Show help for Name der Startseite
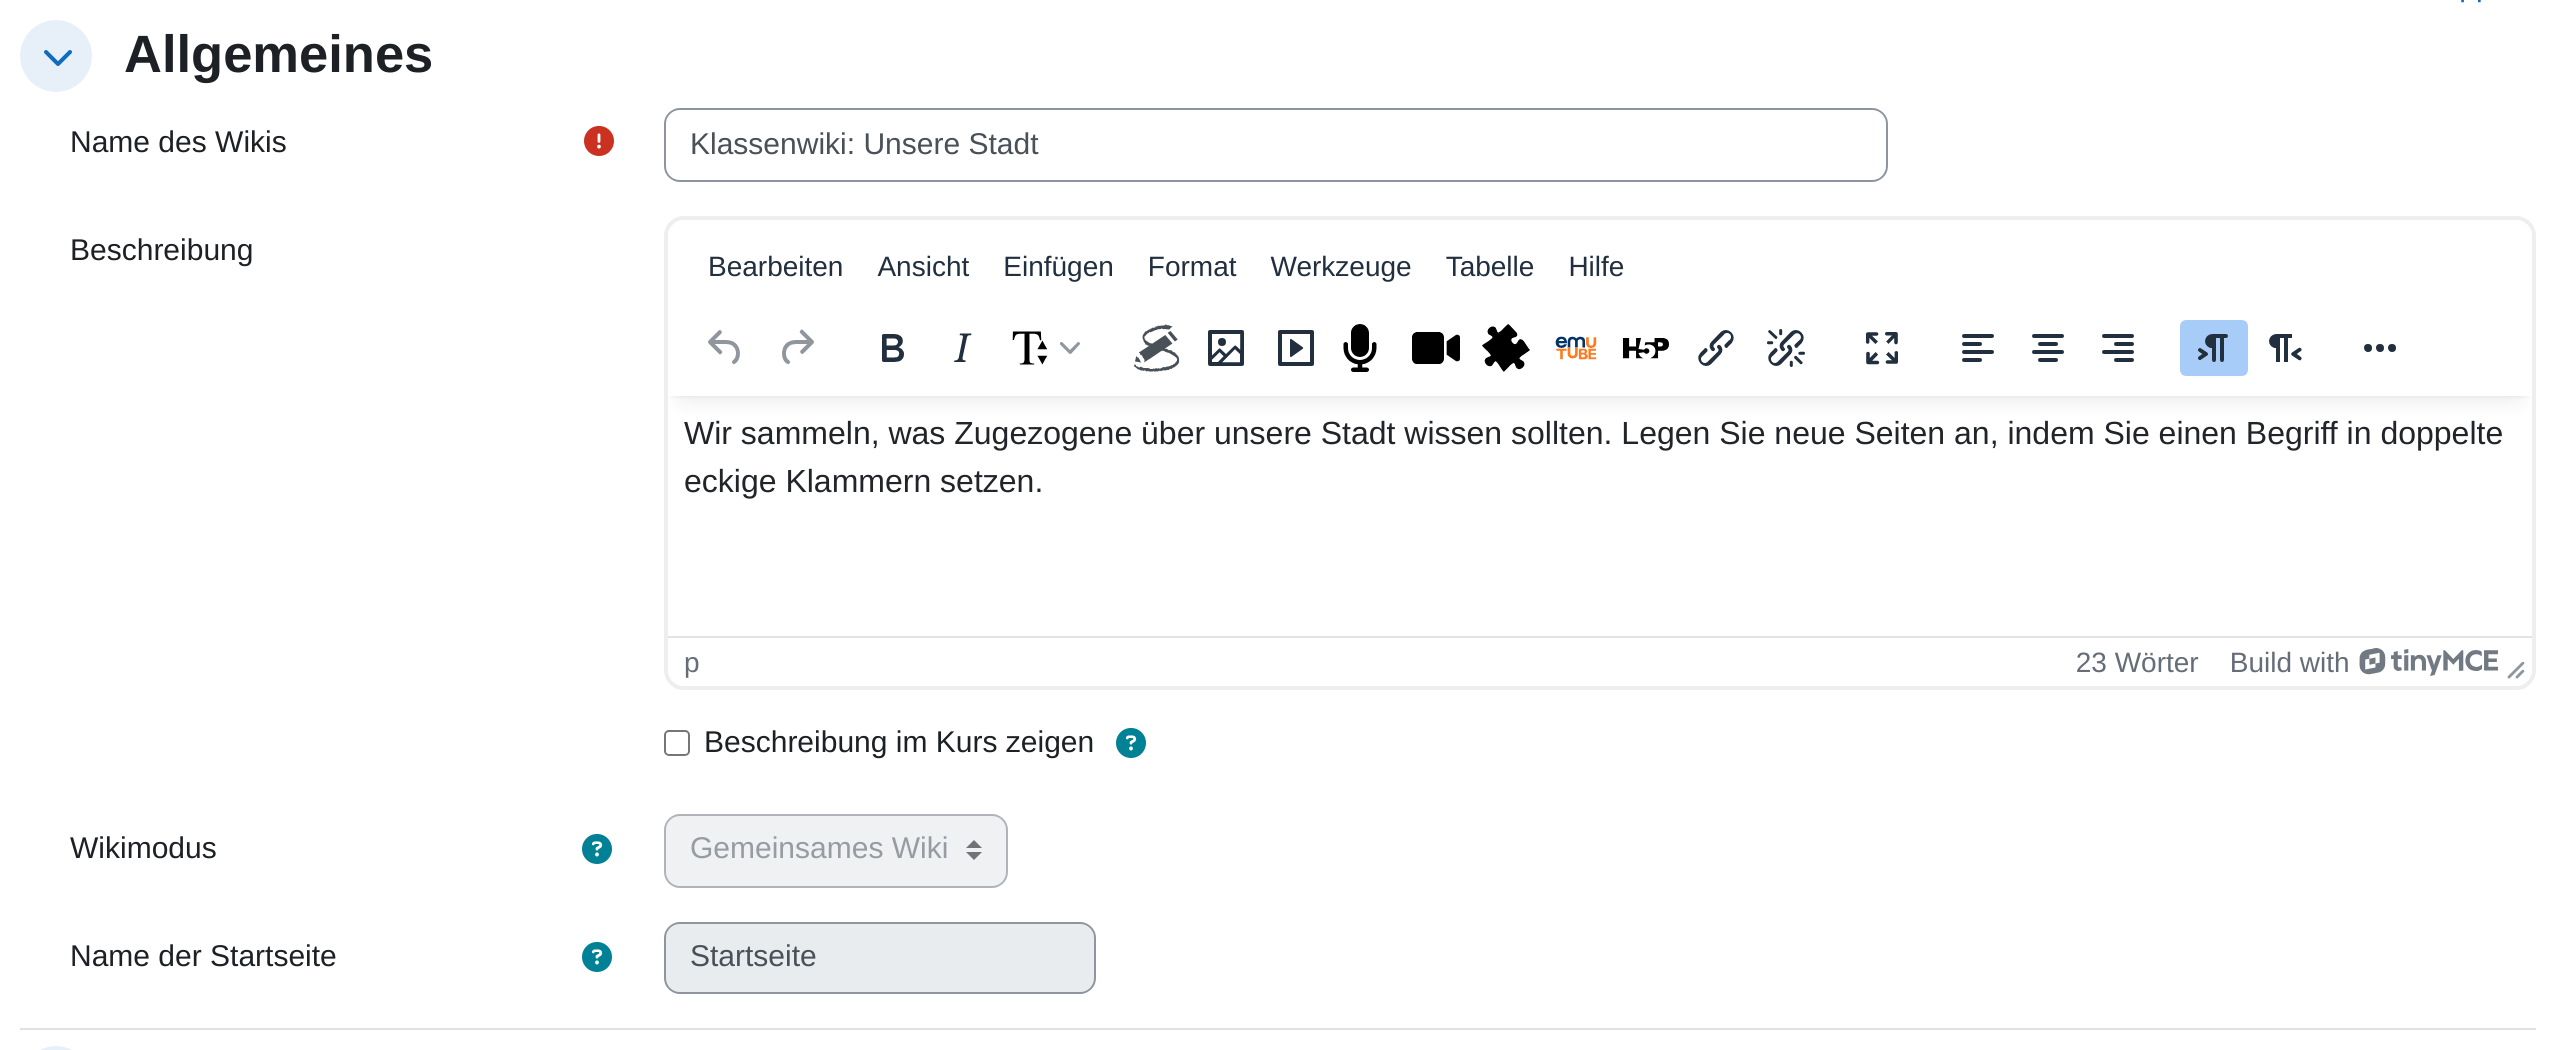 (x=597, y=957)
